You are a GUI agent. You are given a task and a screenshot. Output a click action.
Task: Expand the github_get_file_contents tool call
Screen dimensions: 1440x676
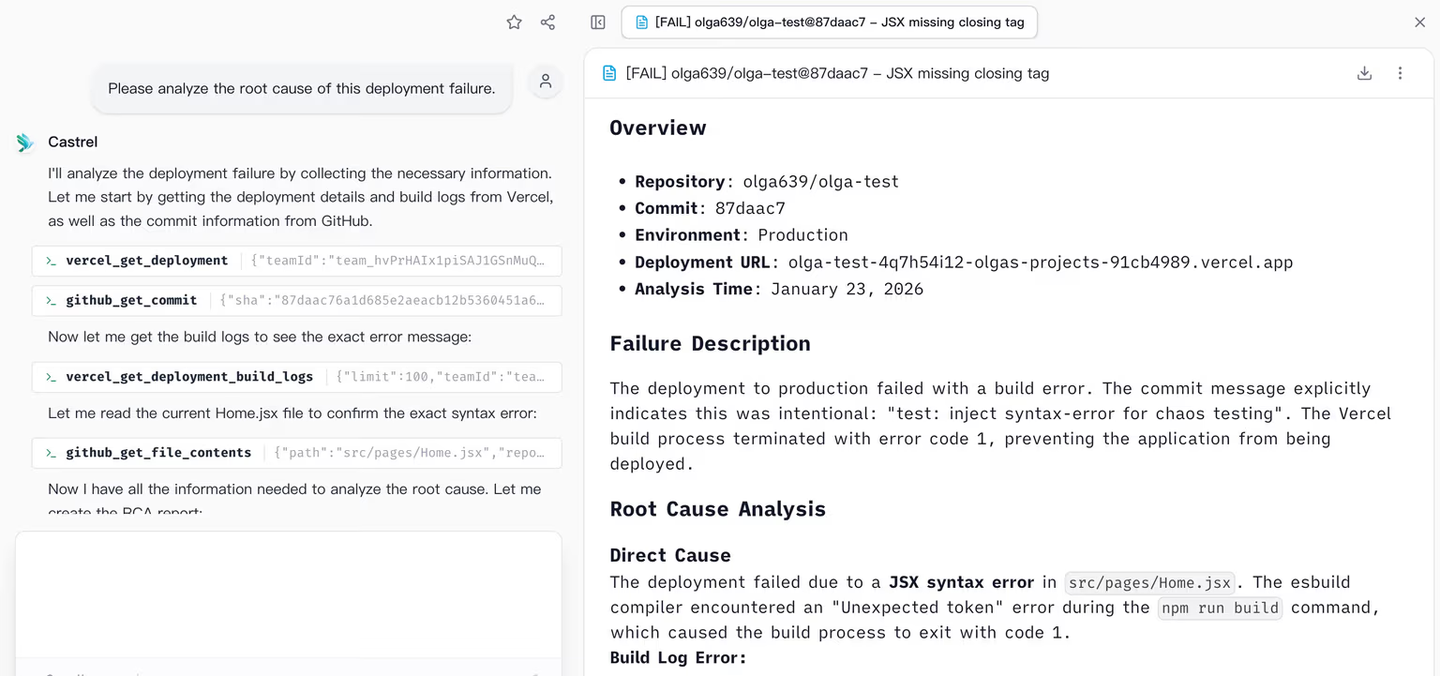pos(297,453)
